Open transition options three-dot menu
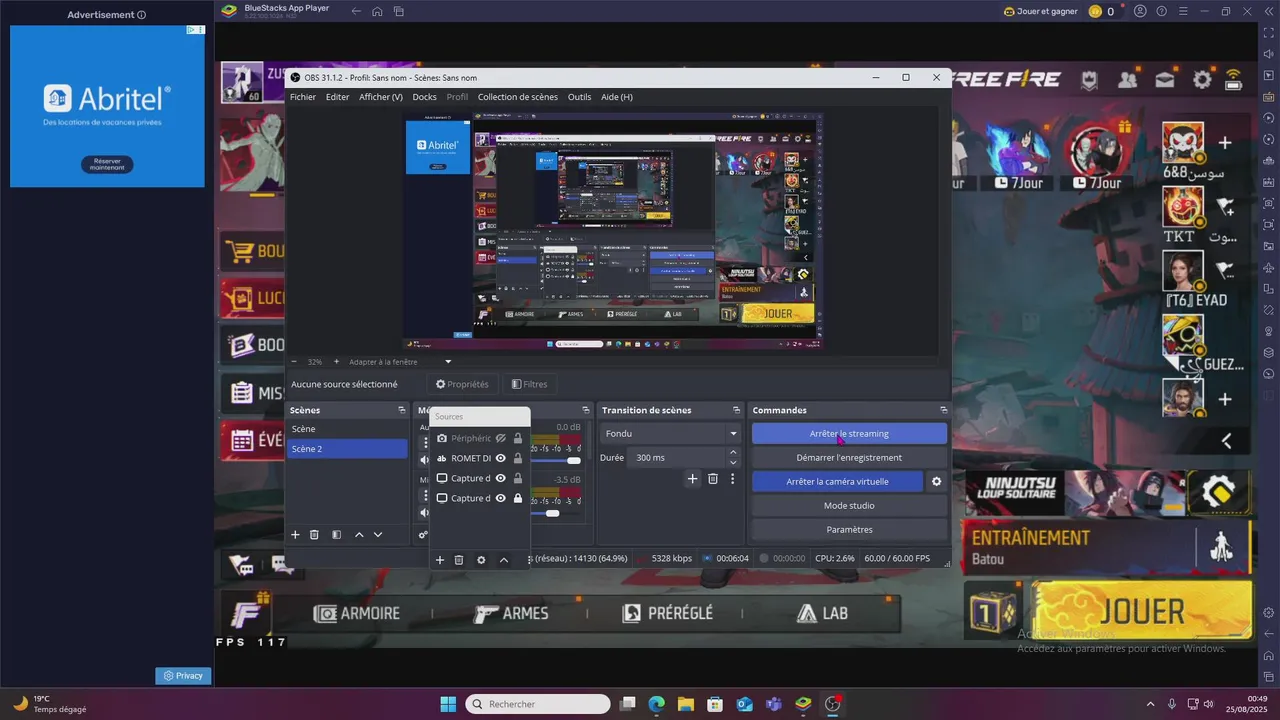The height and width of the screenshot is (720, 1280). point(732,479)
